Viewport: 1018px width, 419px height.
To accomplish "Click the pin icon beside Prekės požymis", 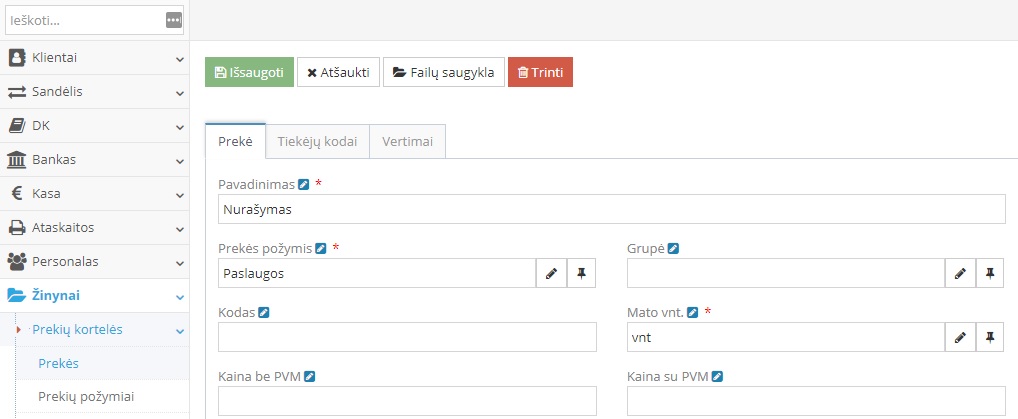I will coord(581,273).
